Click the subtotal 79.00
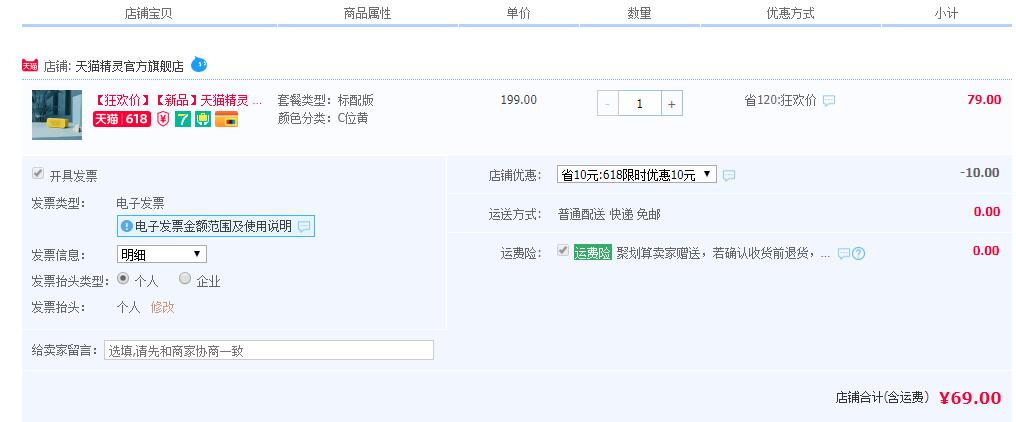This screenshot has width=1016, height=422. coord(984,100)
